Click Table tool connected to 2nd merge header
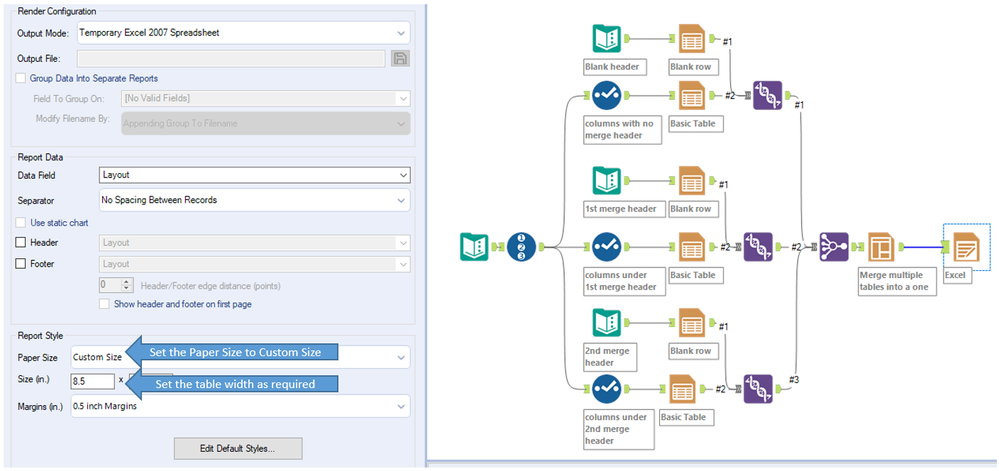This screenshot has width=999, height=471. coord(691,323)
